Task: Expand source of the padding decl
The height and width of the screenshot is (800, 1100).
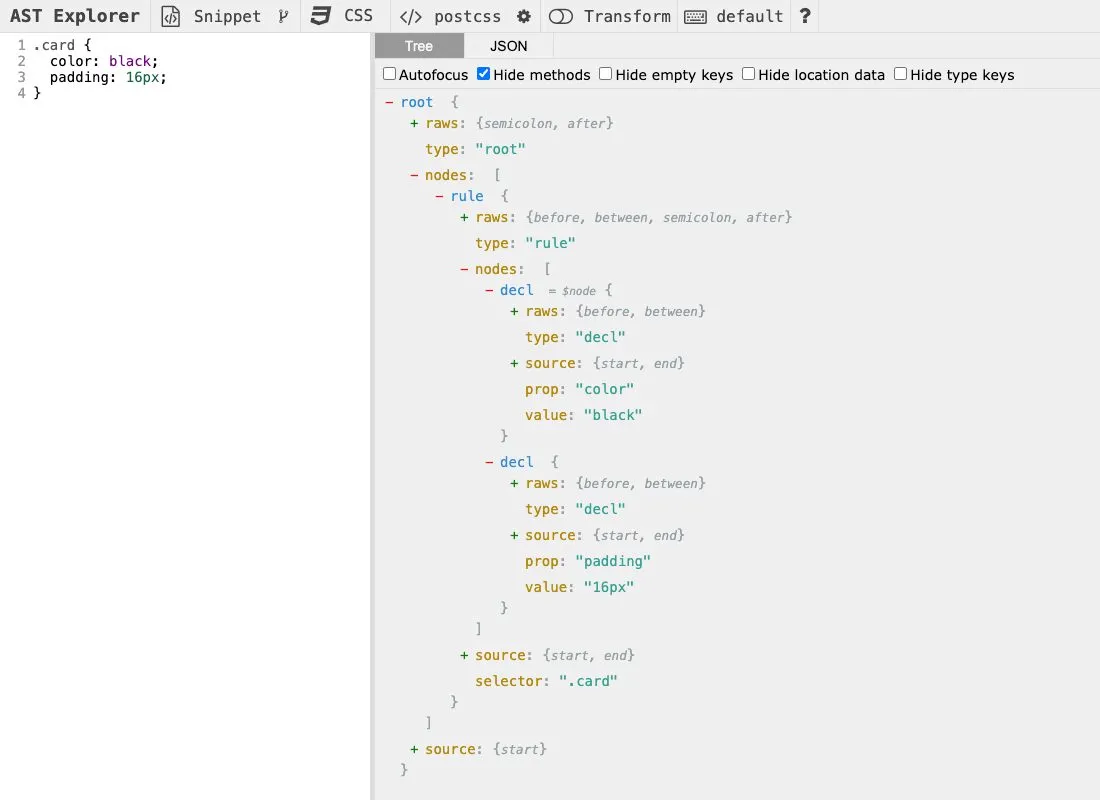Action: tap(514, 535)
